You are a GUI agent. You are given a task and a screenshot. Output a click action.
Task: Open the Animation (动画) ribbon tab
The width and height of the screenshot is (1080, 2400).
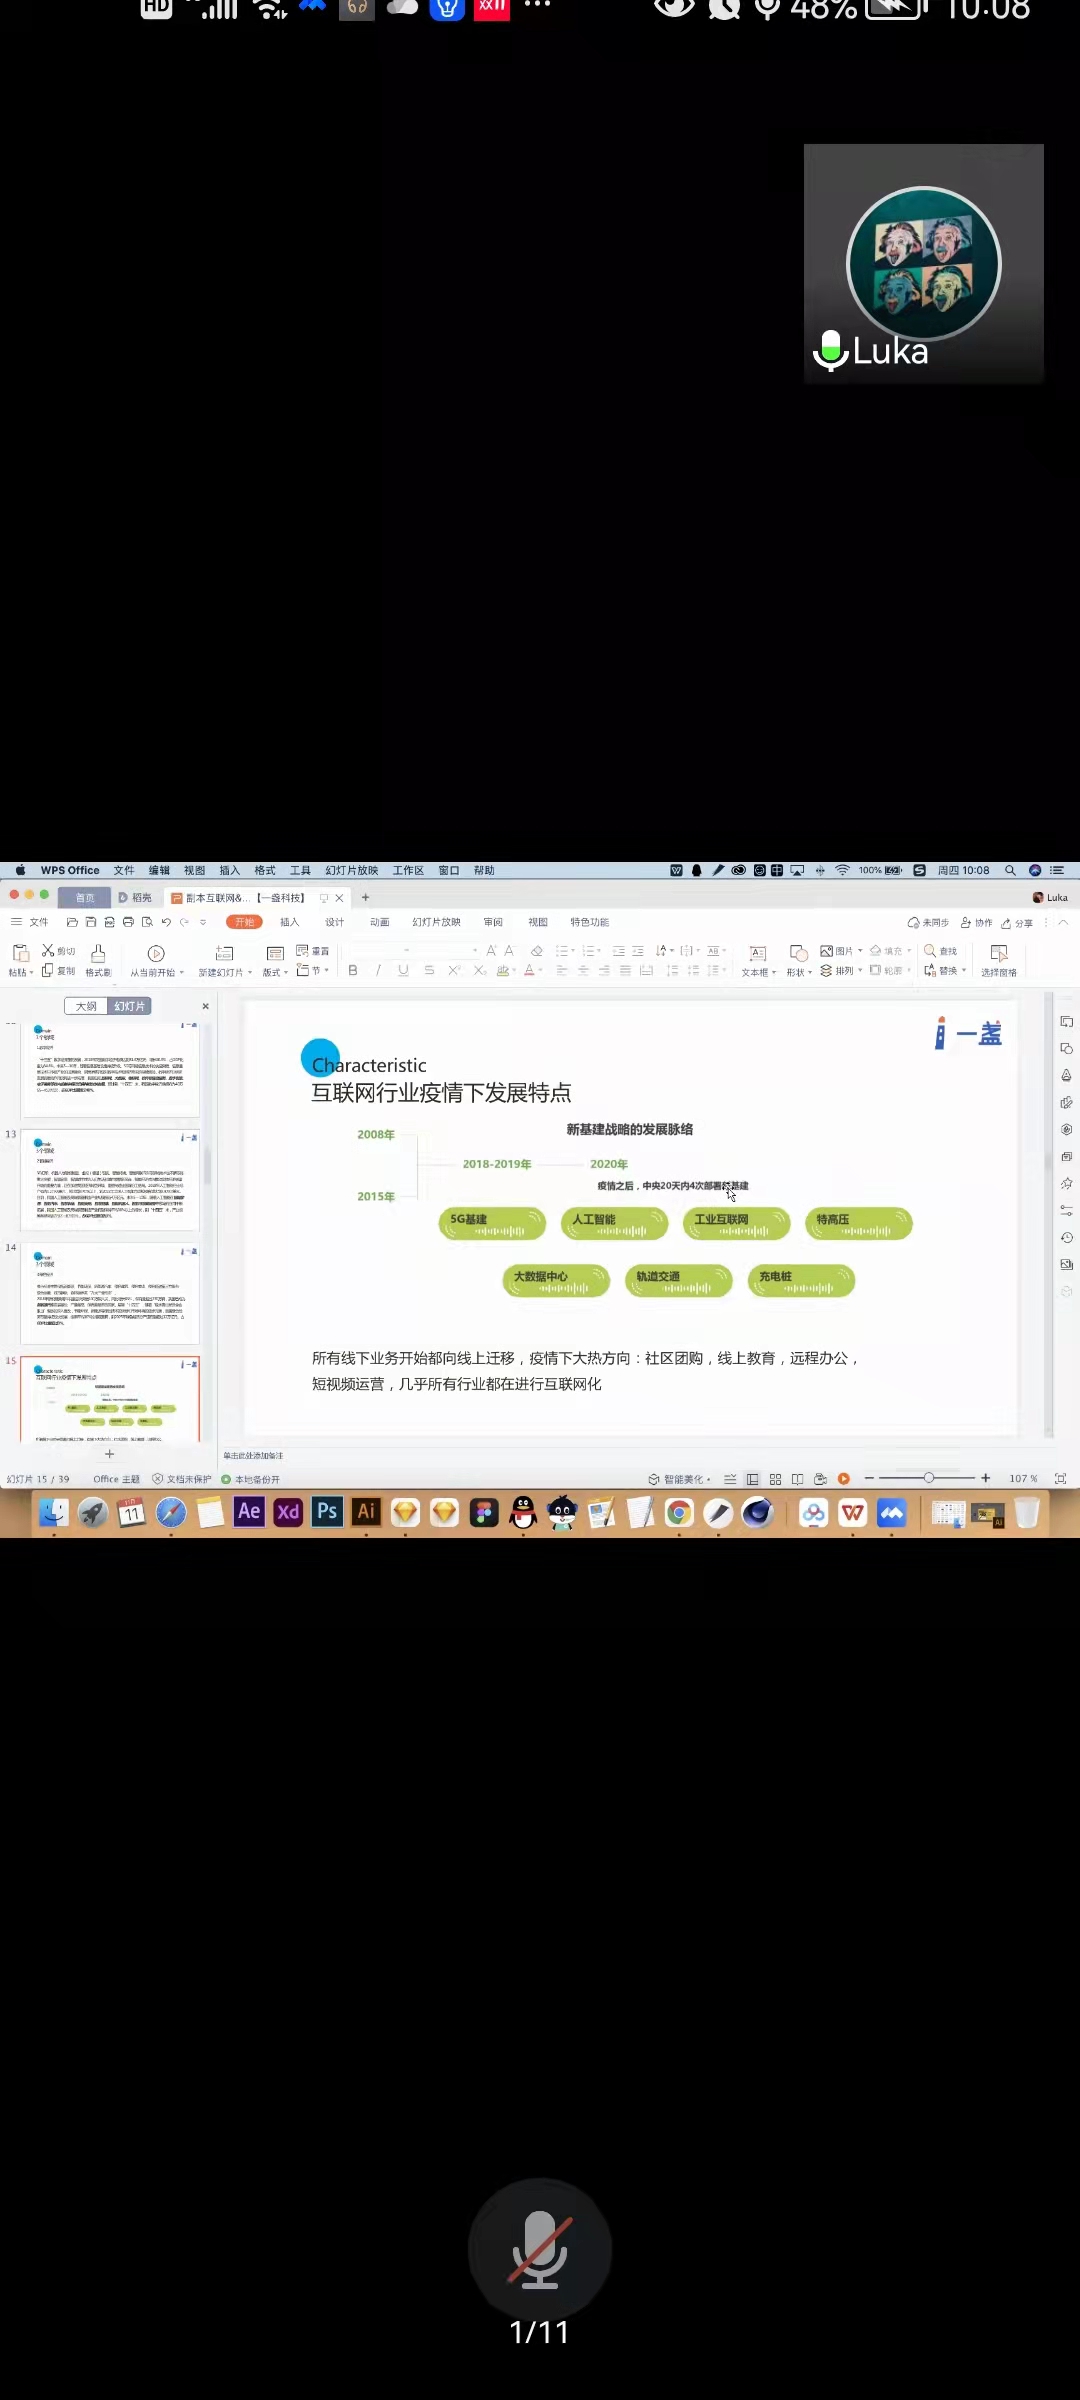coord(379,922)
